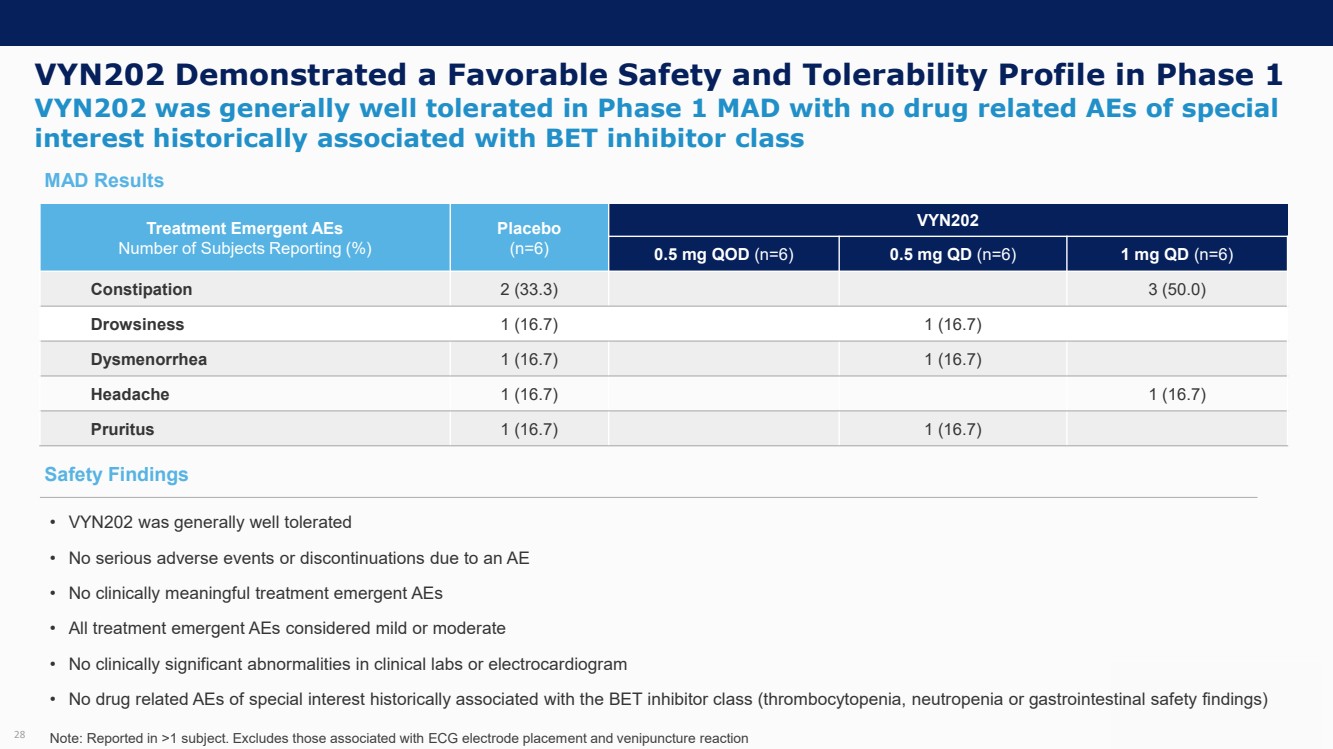The width and height of the screenshot is (1333, 749).
Task: Click the Treatment Emergent AEs header cell
Action: [x=245, y=238]
